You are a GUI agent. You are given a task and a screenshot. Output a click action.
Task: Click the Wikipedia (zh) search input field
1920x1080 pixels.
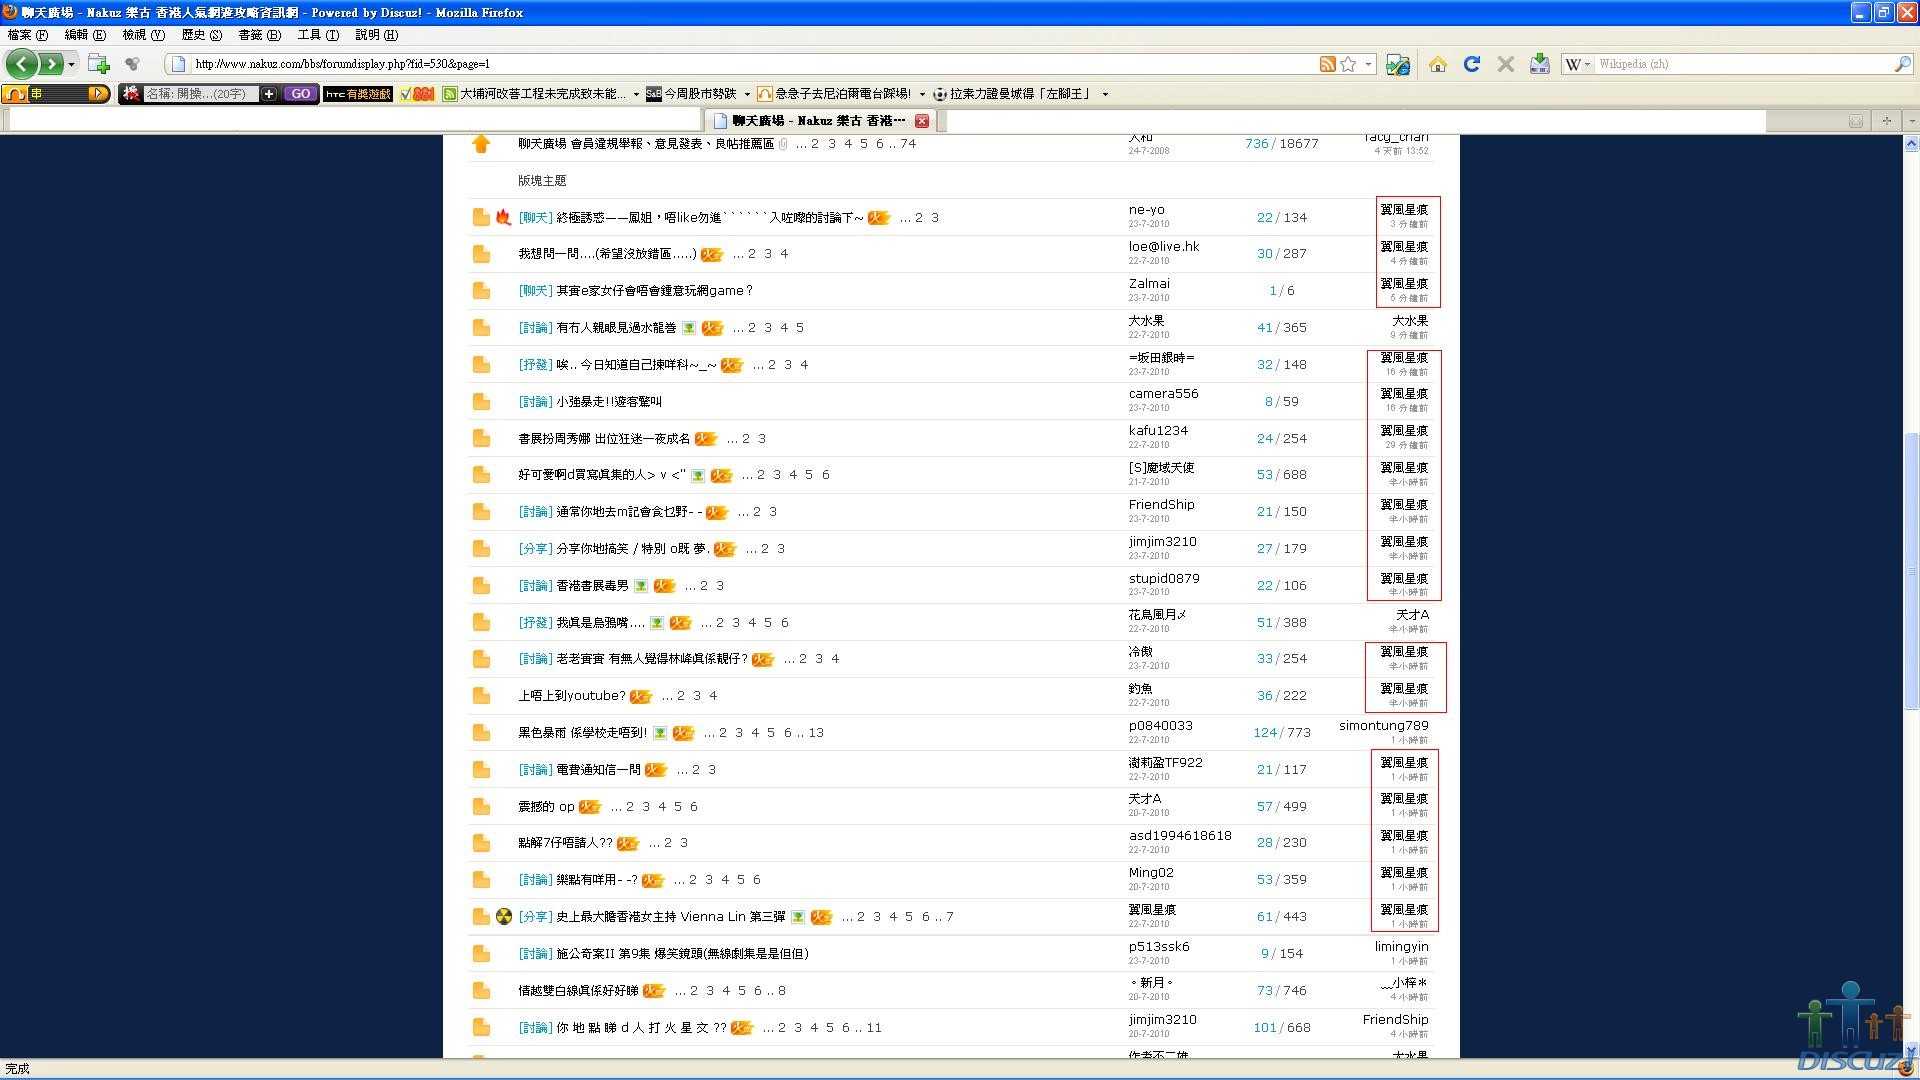(x=1742, y=64)
